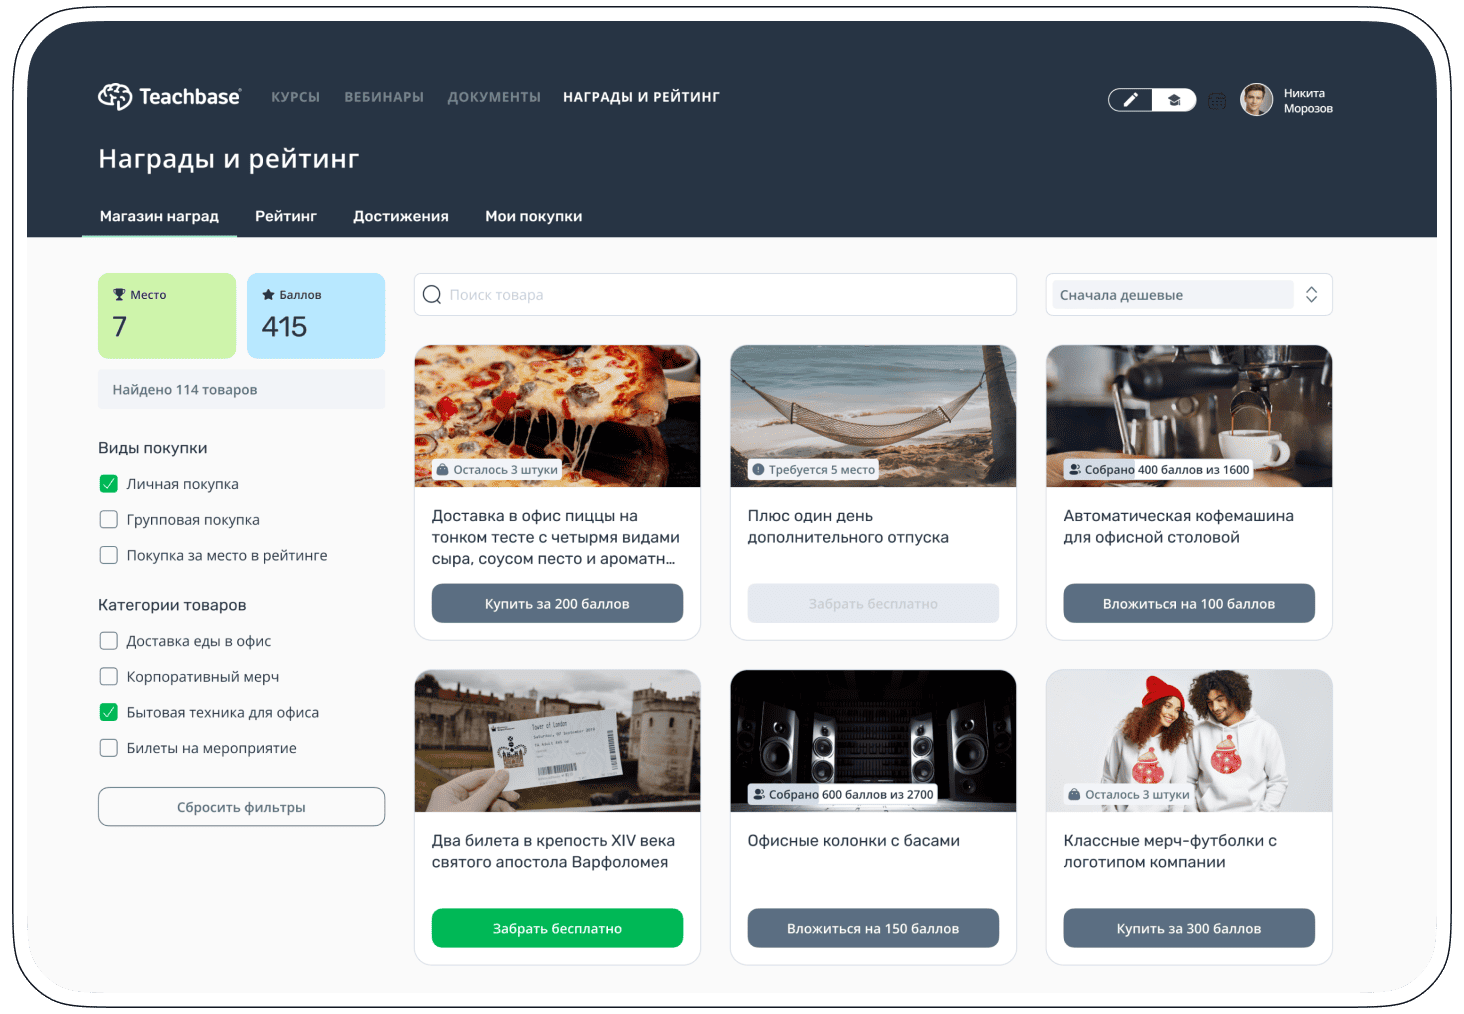
Task: Click Найдено 114 товаров text
Action: [x=185, y=390]
